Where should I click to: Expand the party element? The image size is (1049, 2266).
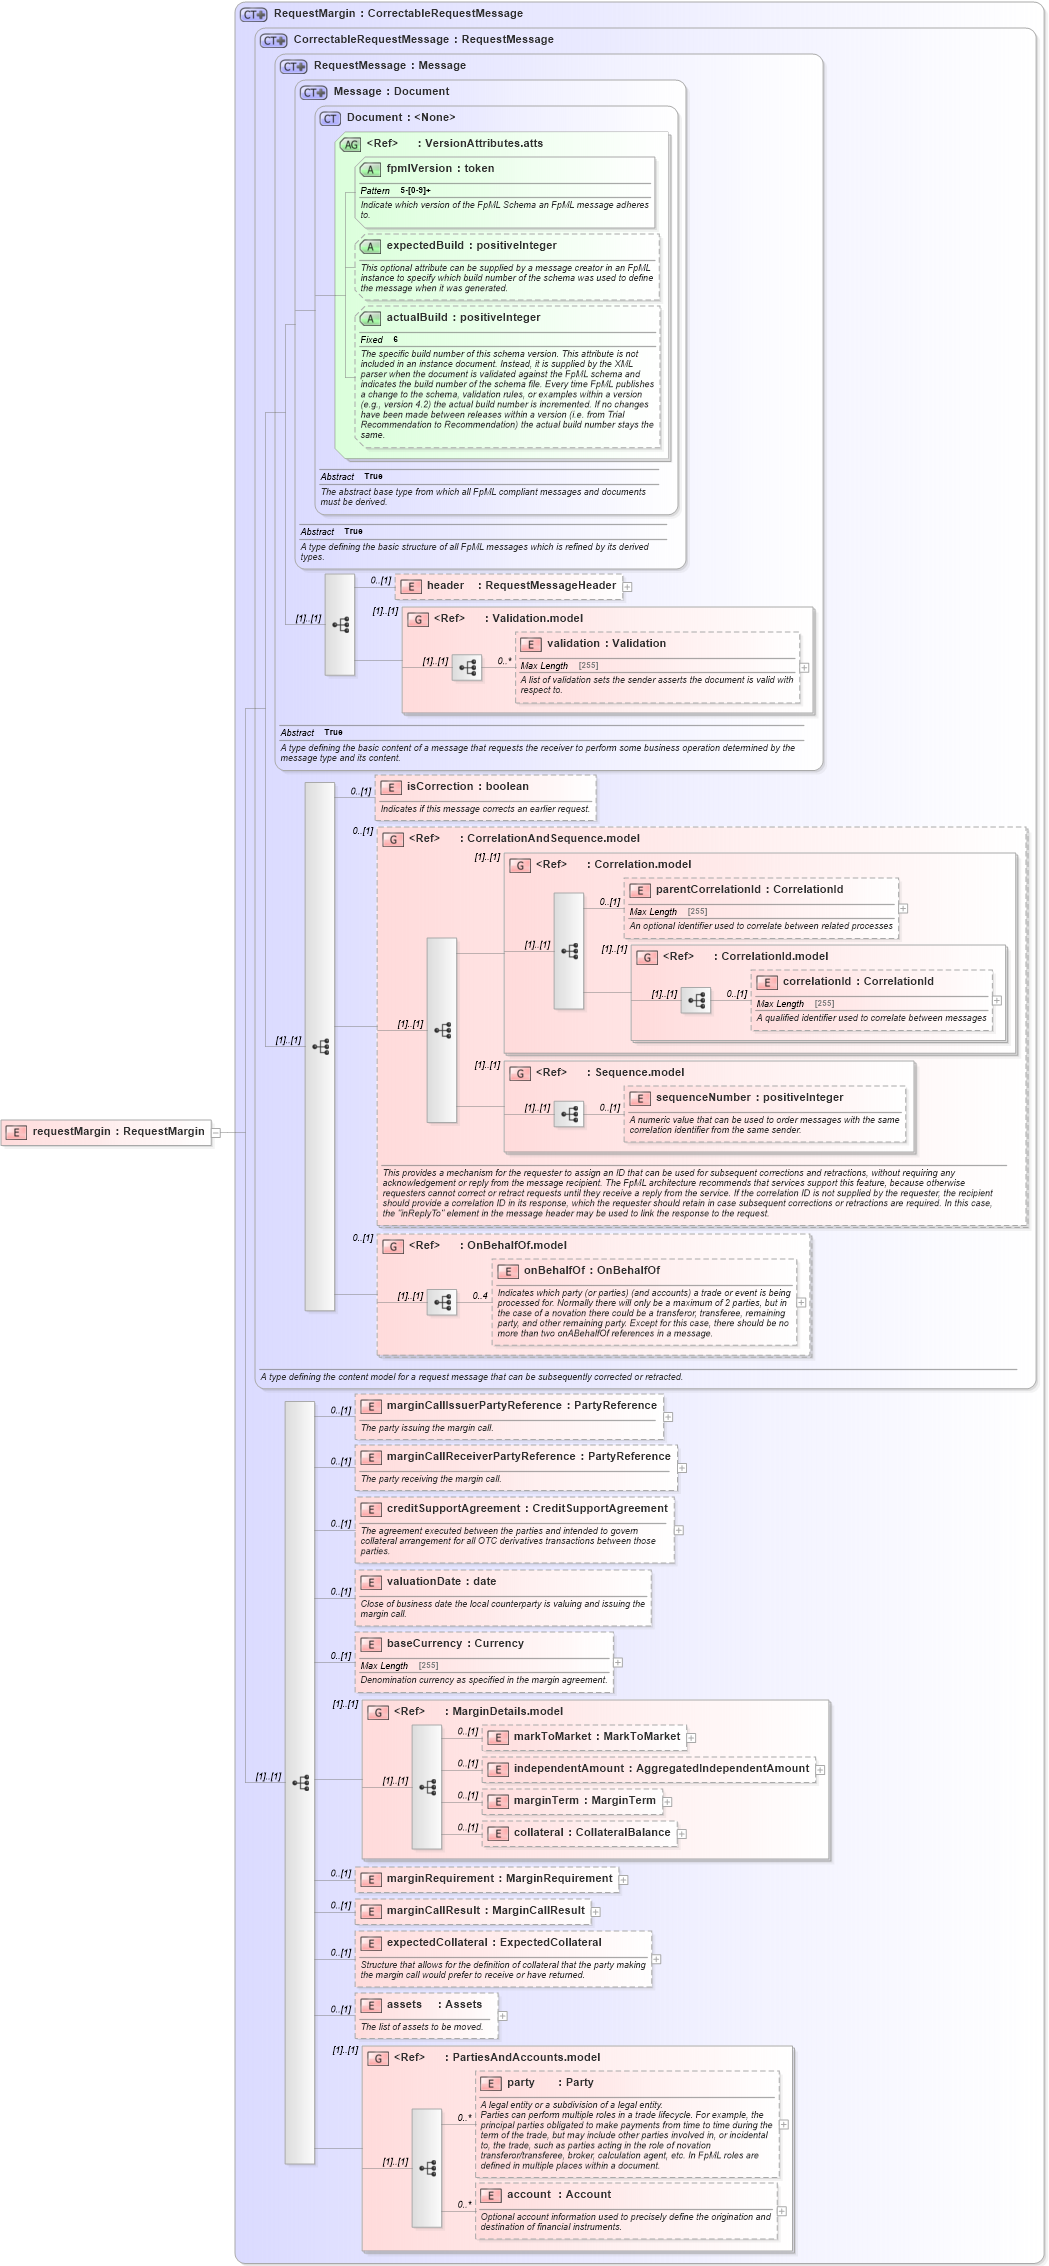784,2124
